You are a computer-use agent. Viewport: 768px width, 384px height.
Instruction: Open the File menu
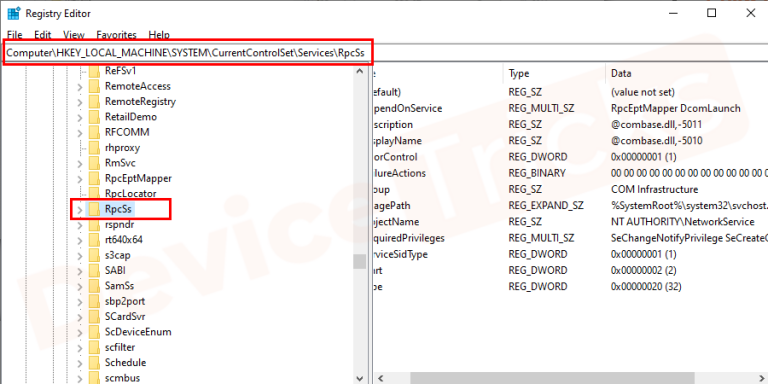pos(15,35)
